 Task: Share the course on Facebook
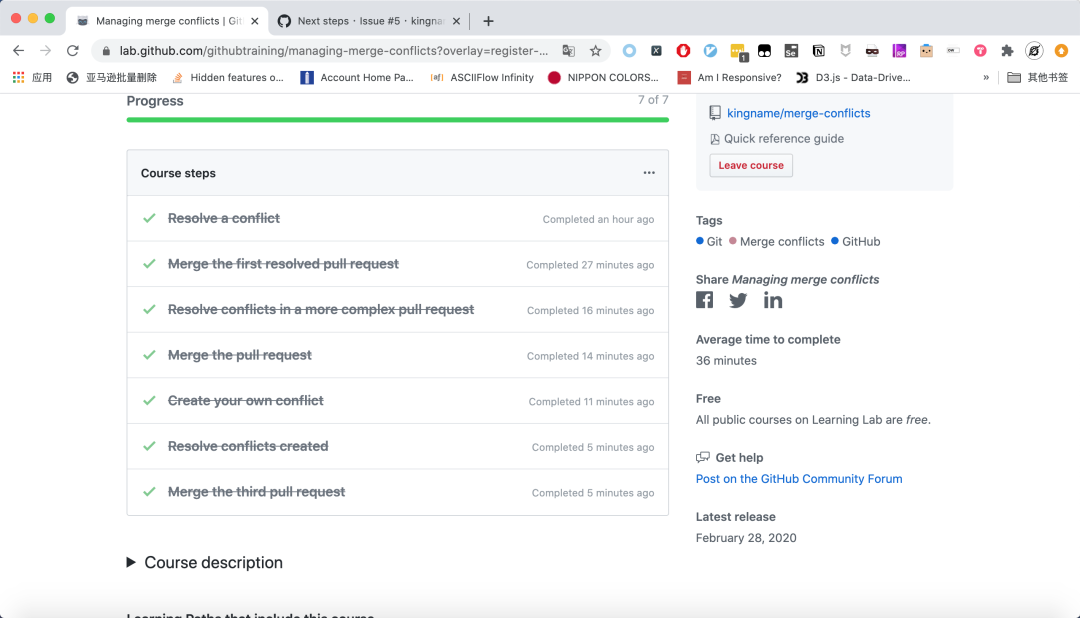(x=704, y=300)
